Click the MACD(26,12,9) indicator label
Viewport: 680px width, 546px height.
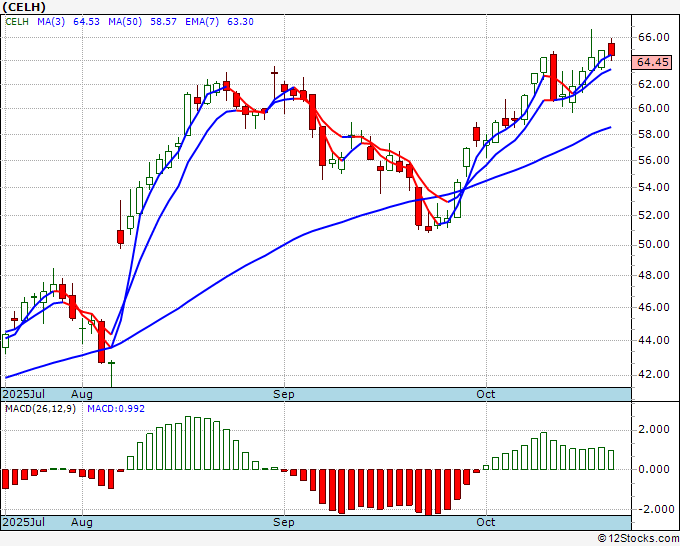(x=40, y=409)
